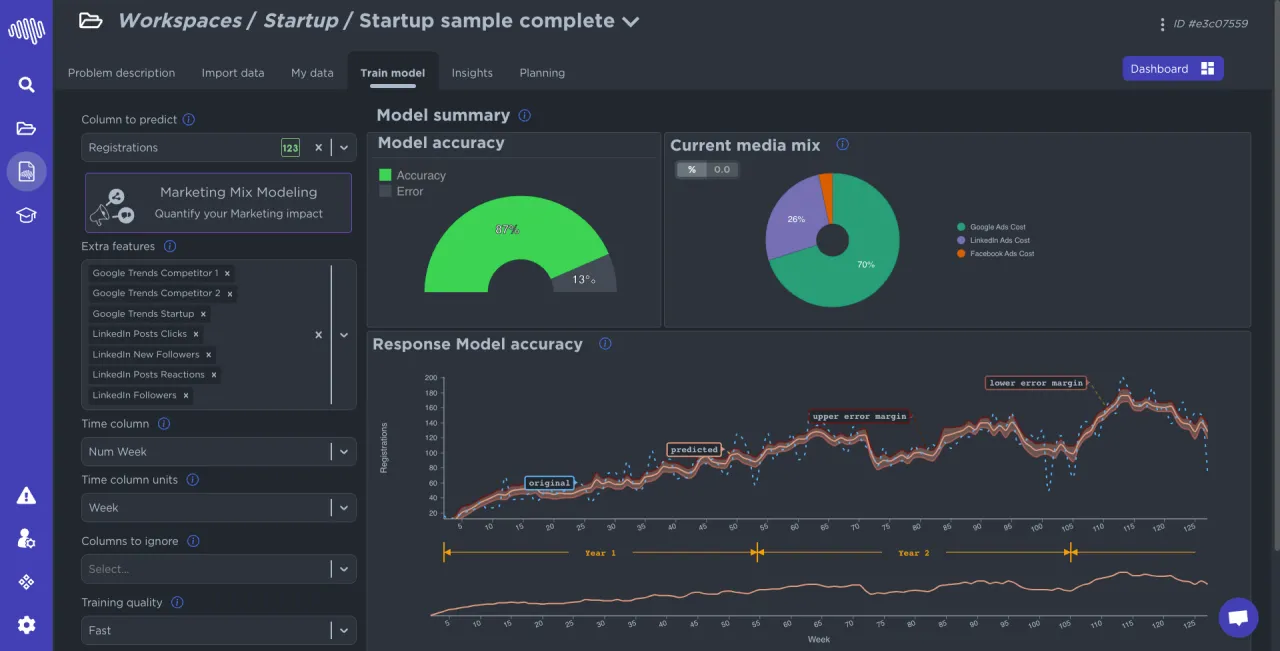This screenshot has height=651, width=1280.
Task: Open the integrations diamond icon in sidebar
Action: 26,582
